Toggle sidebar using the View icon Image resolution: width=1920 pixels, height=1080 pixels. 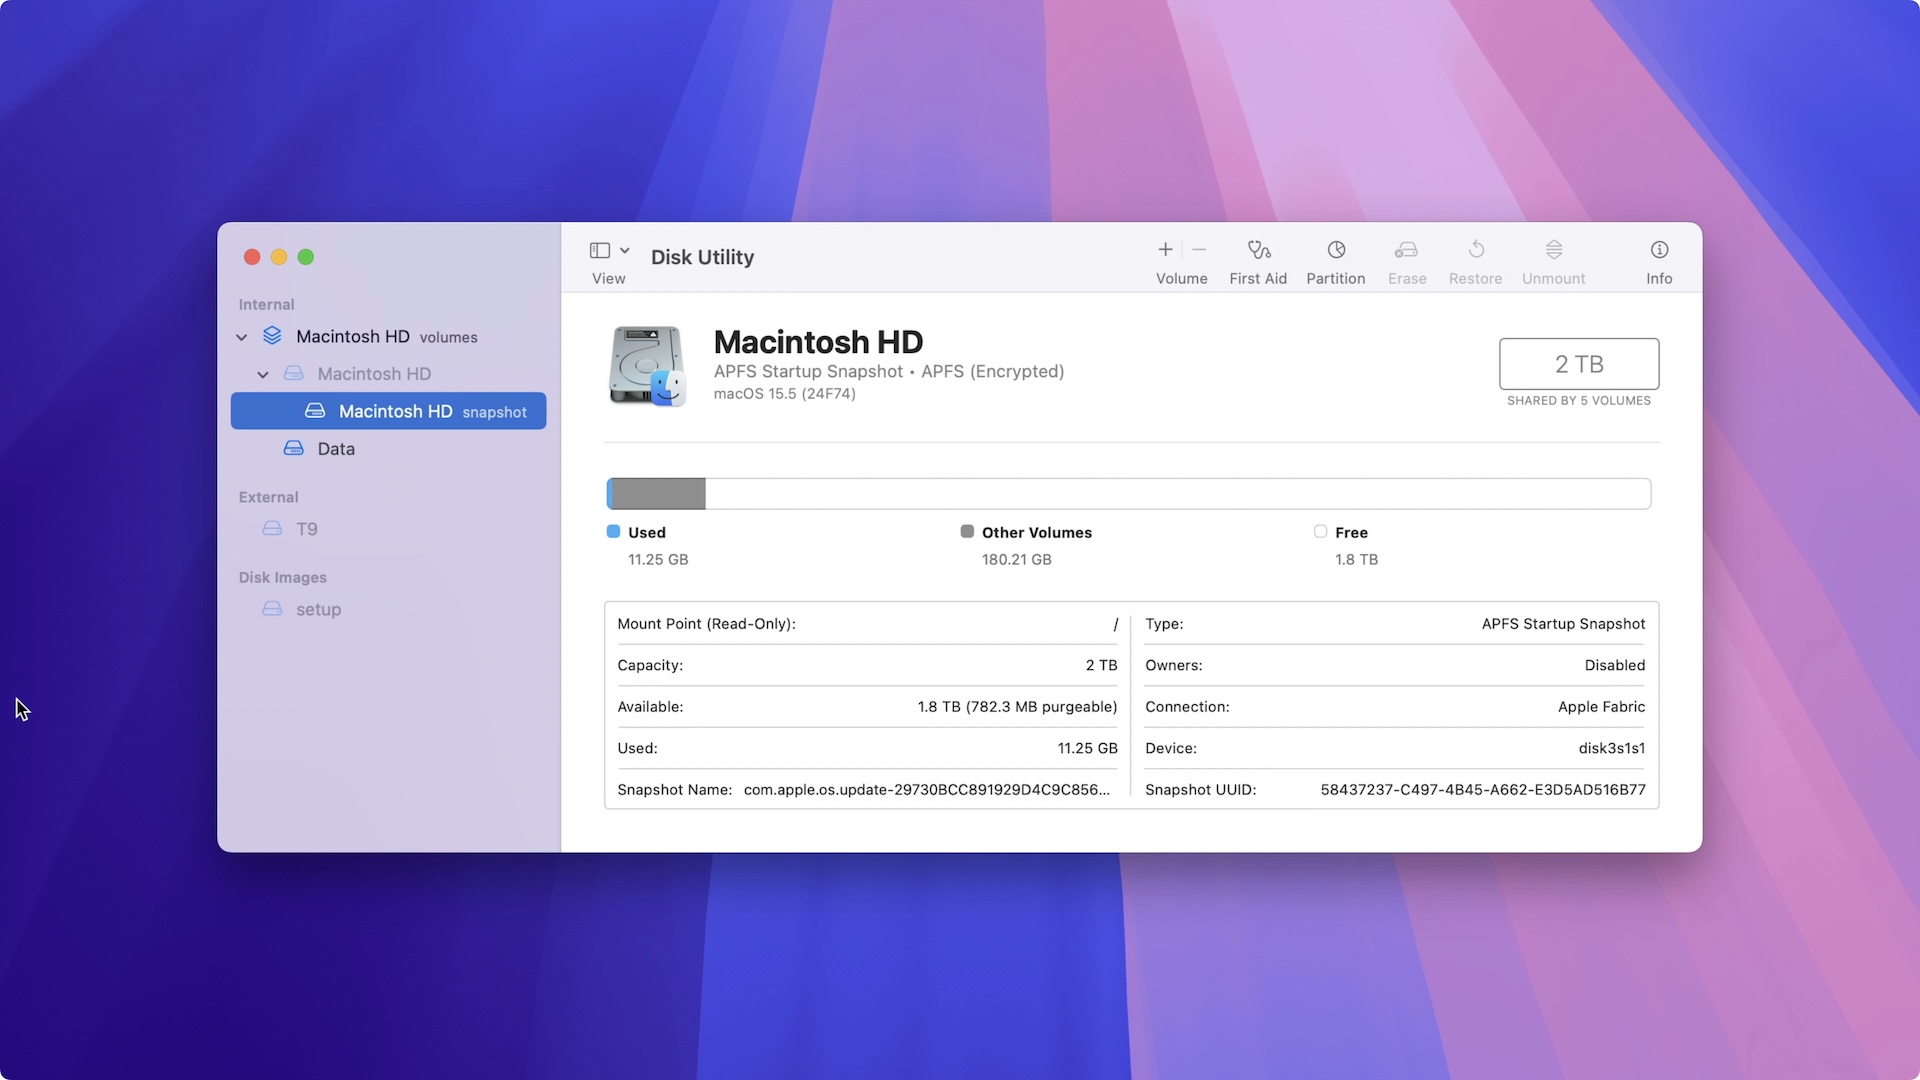600,250
